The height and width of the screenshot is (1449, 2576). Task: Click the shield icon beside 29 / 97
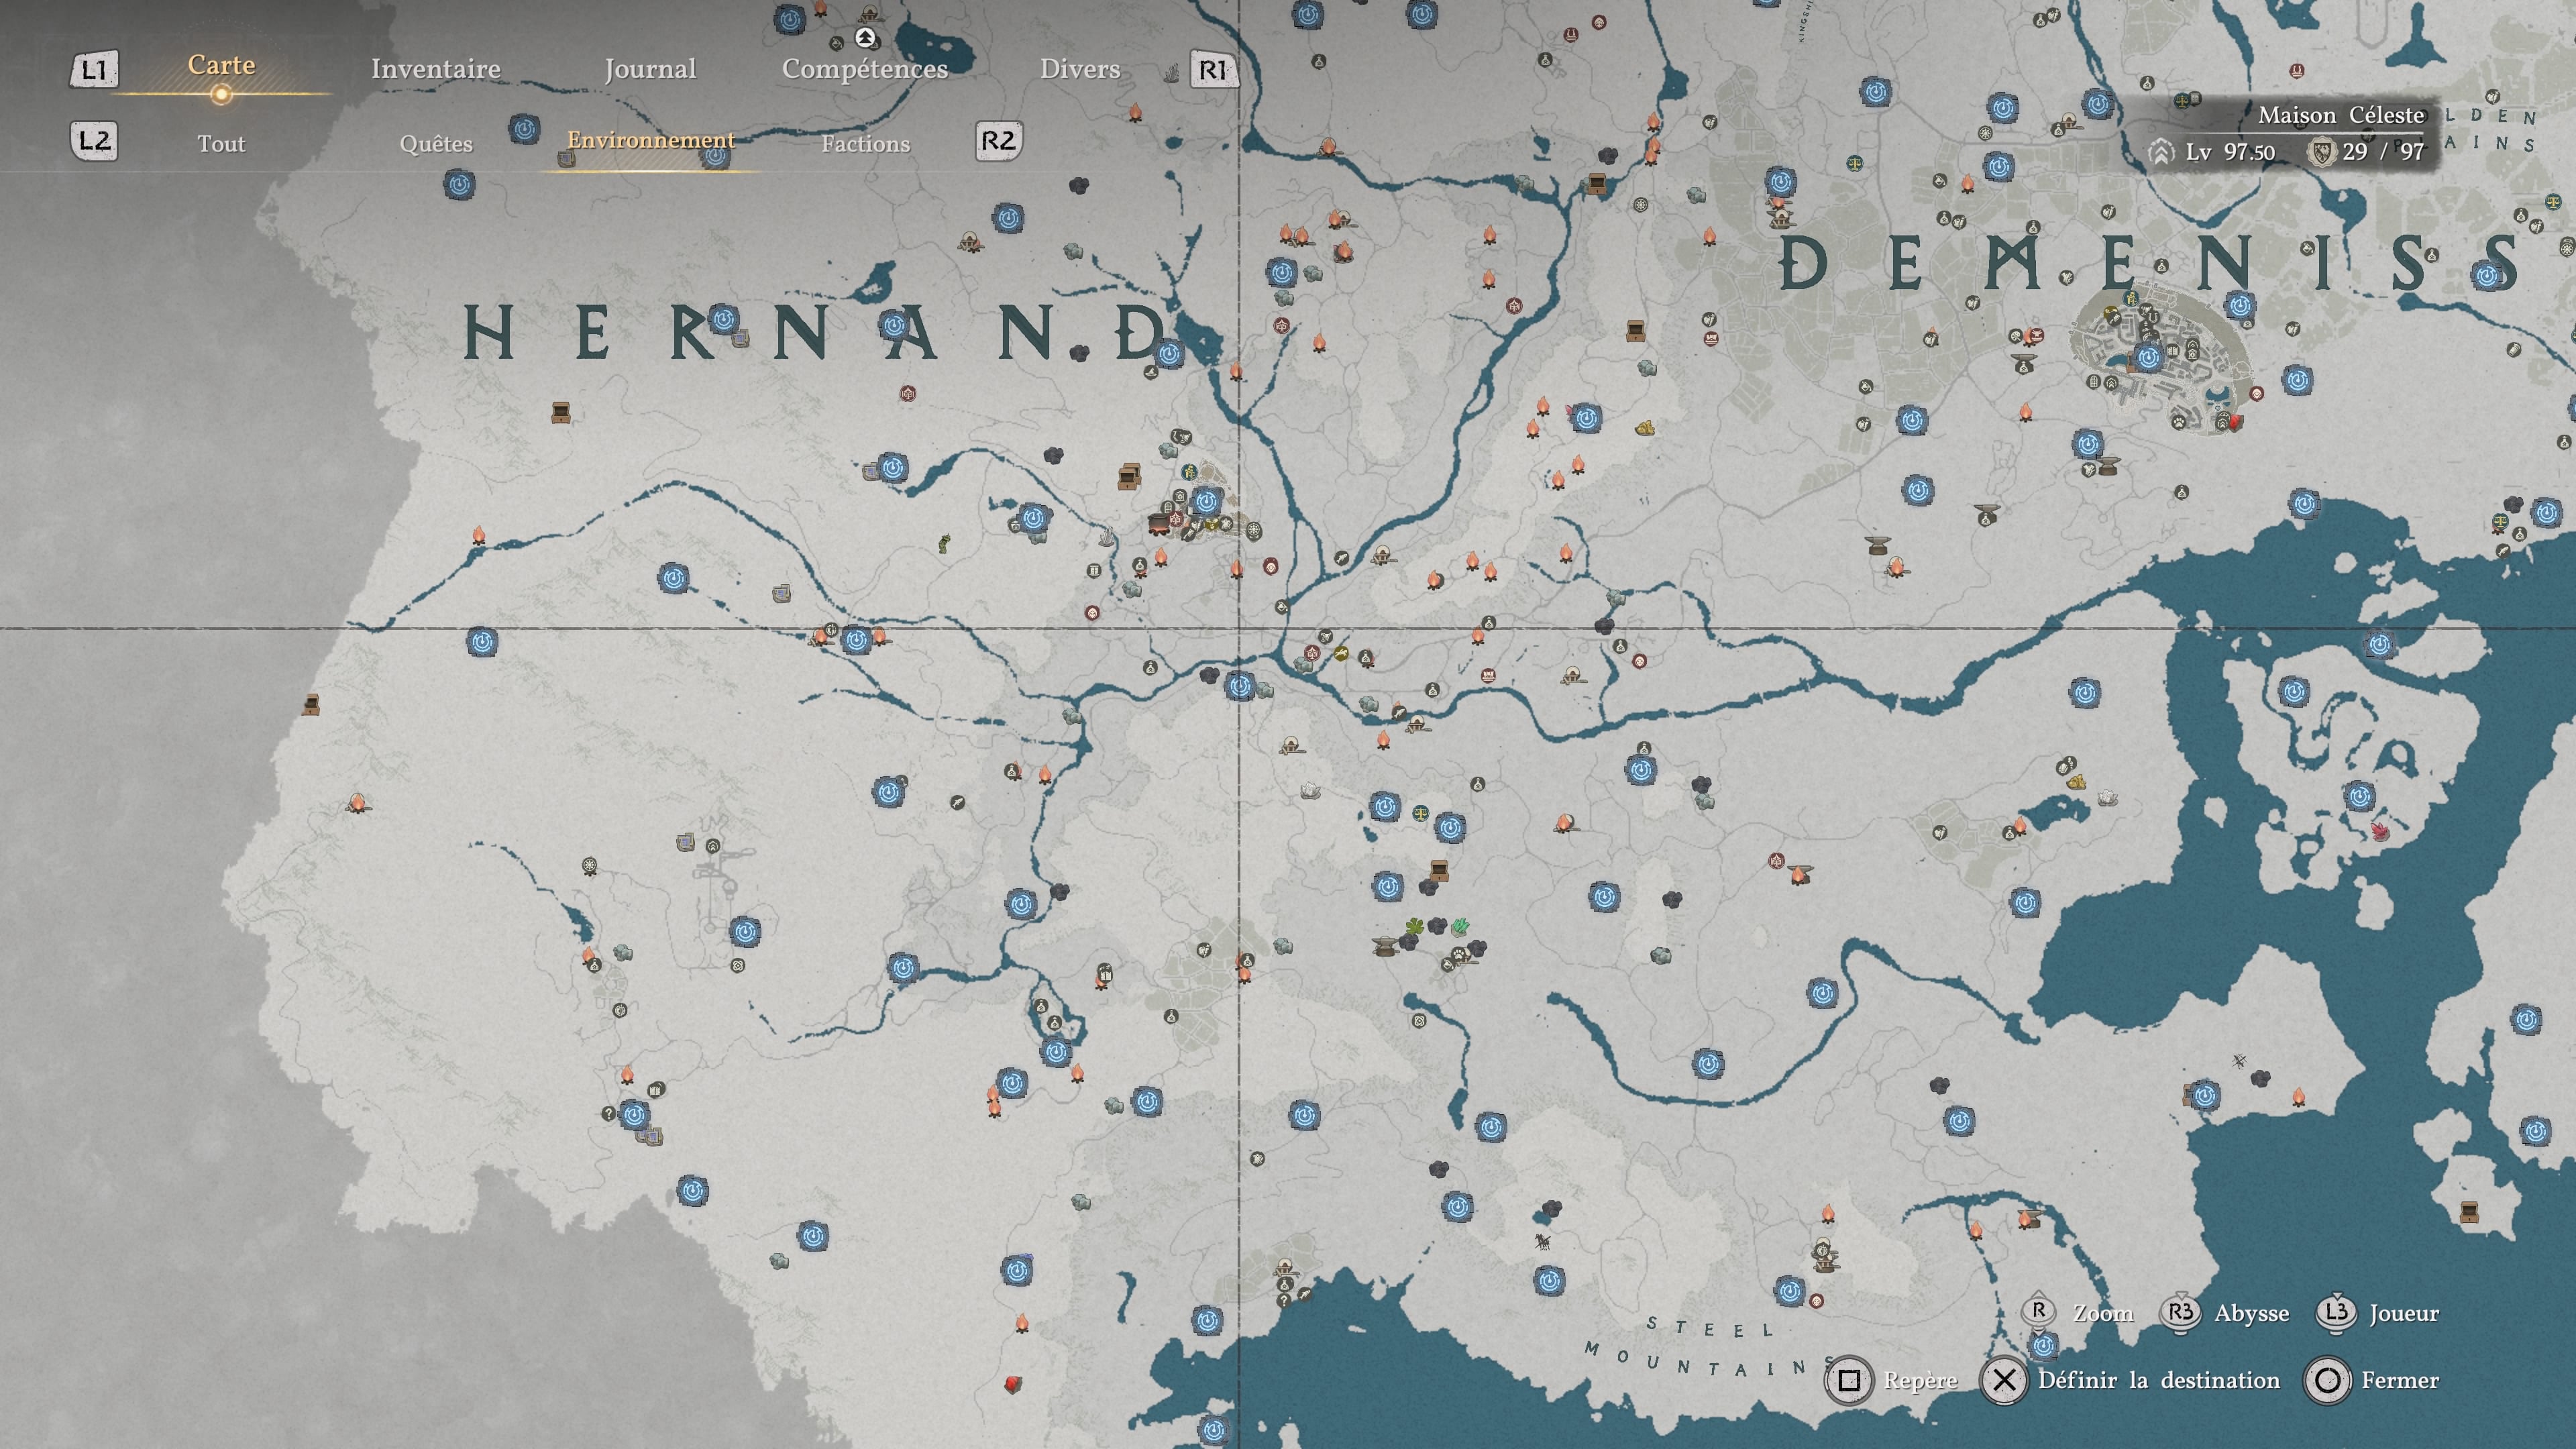pos(2321,152)
